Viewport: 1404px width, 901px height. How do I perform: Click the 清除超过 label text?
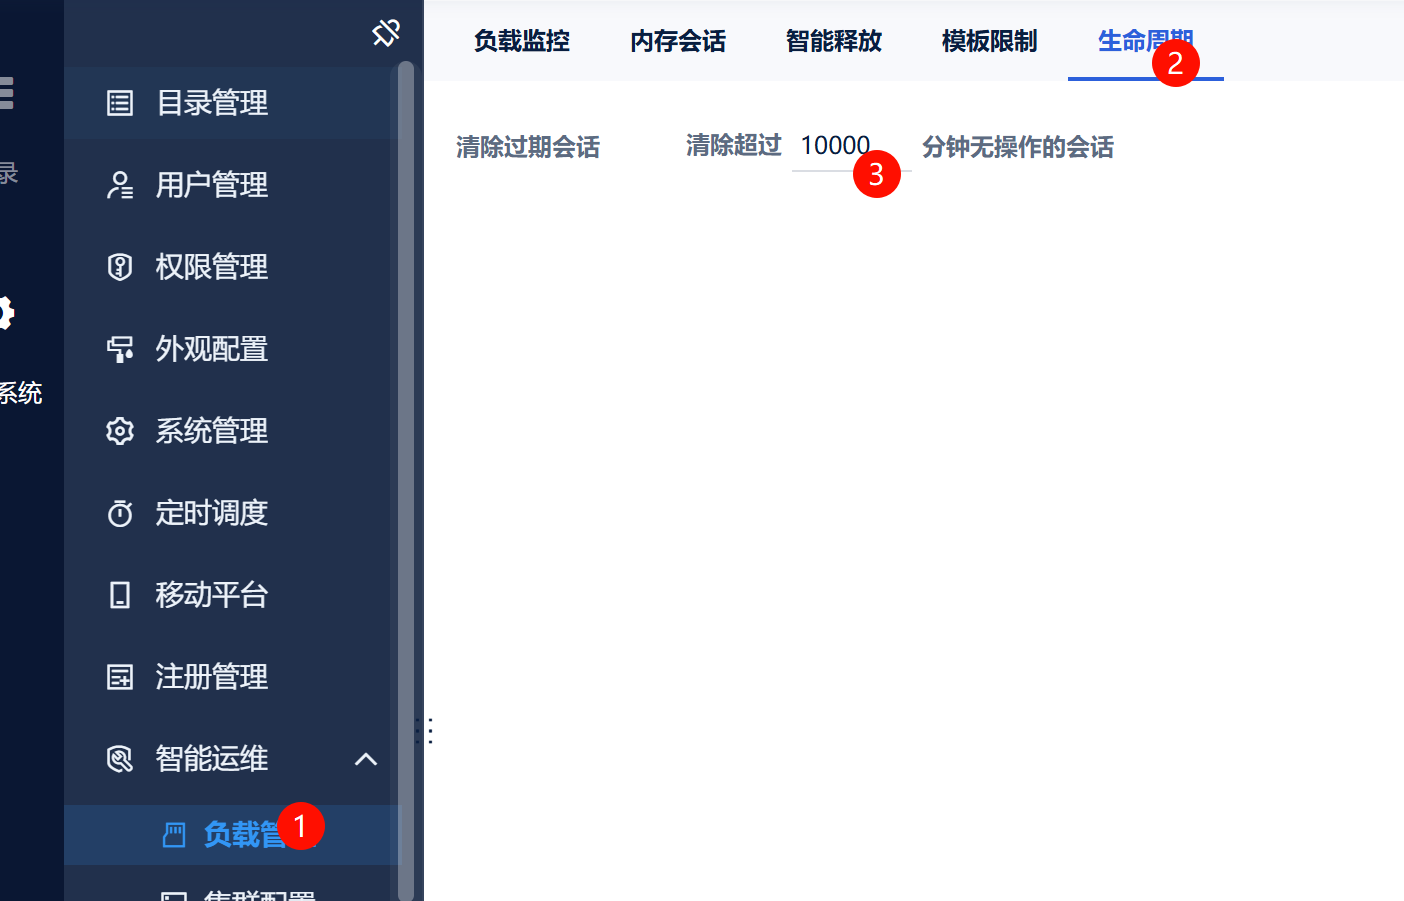734,145
